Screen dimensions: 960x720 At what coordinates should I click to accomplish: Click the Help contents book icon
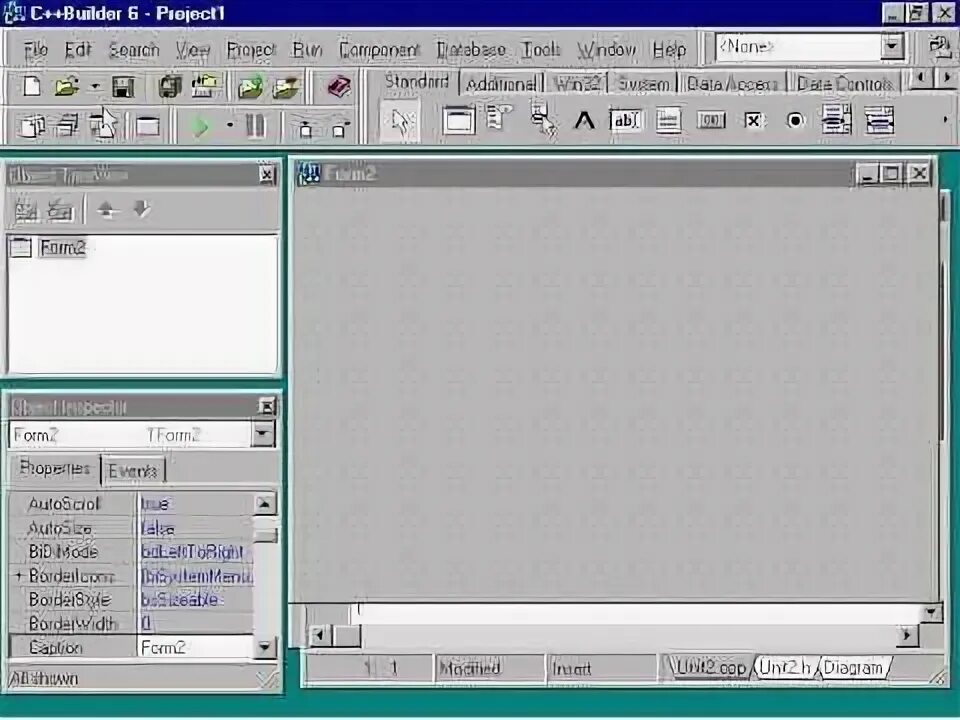coord(338,86)
